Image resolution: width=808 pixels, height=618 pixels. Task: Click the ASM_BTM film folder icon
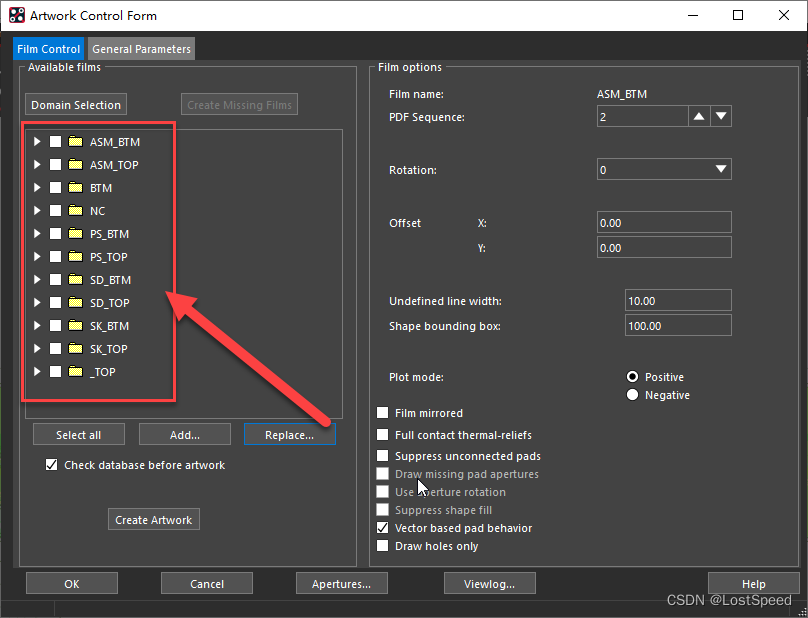click(75, 142)
